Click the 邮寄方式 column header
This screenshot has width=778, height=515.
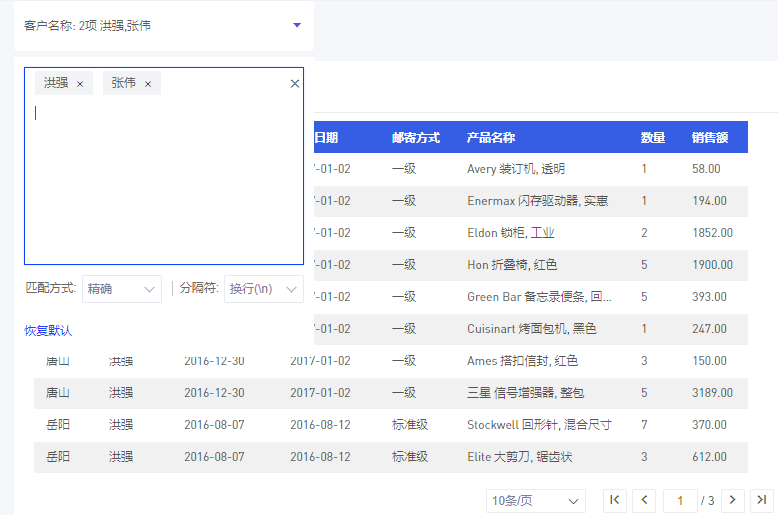(415, 138)
